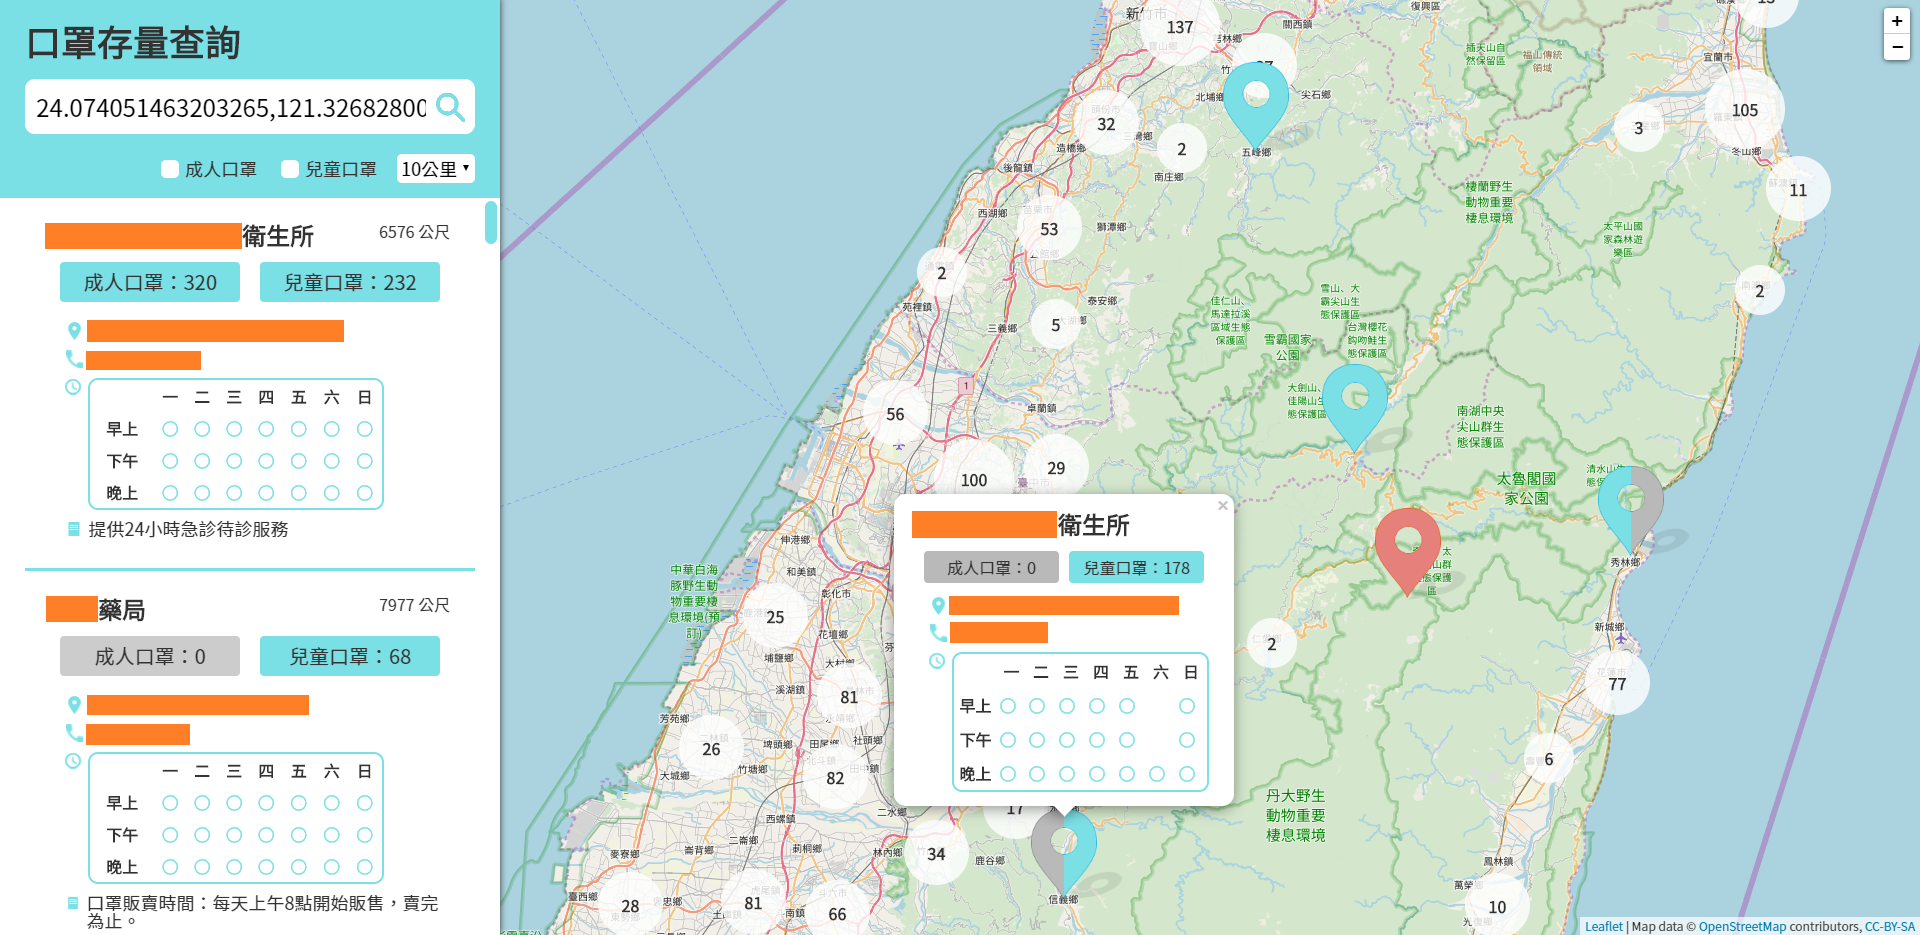Click the red map pin marker

click(1407, 545)
